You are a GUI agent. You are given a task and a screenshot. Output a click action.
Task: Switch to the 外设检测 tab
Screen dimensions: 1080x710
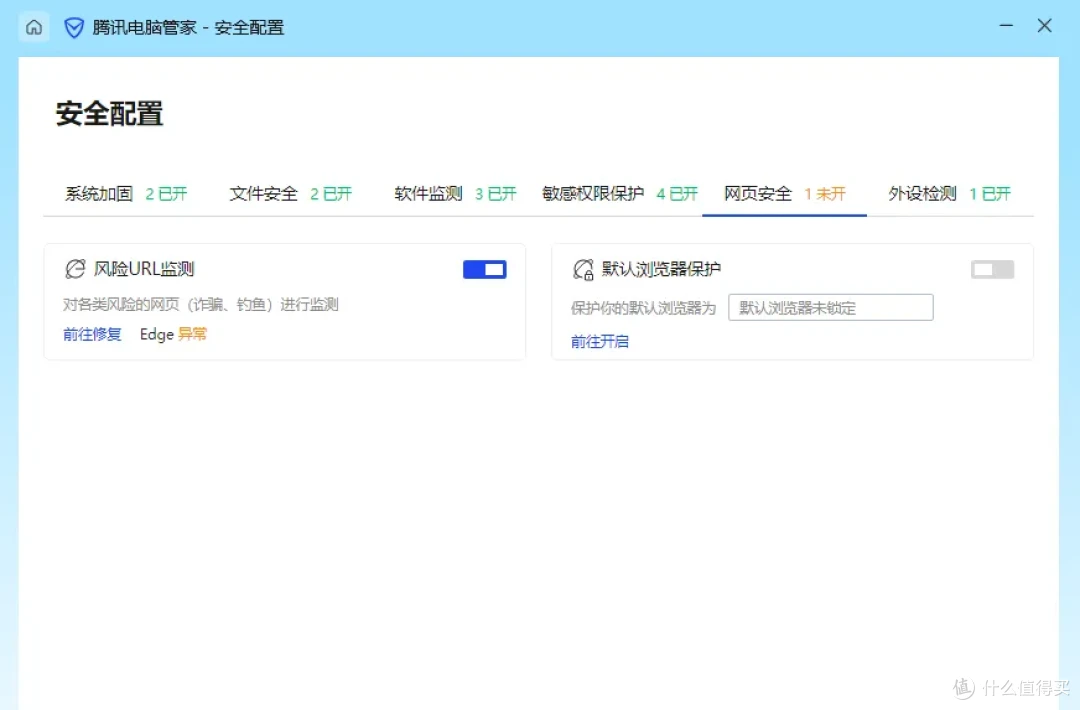point(949,194)
